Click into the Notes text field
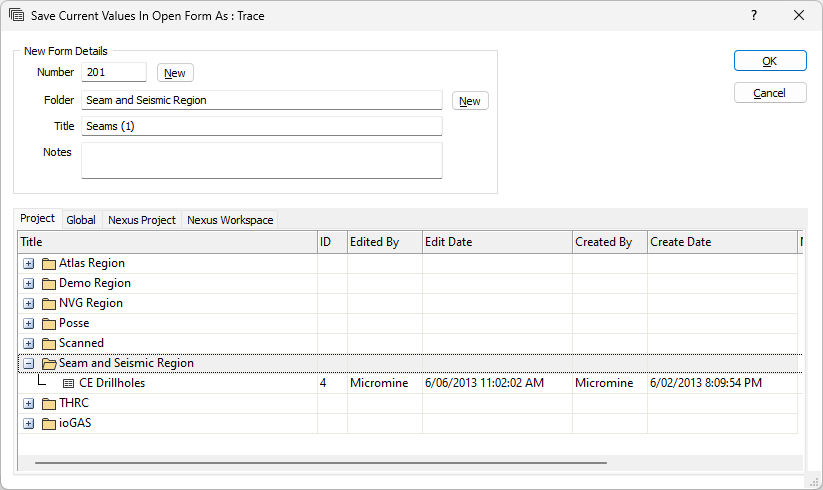The image size is (823, 490). click(261, 160)
